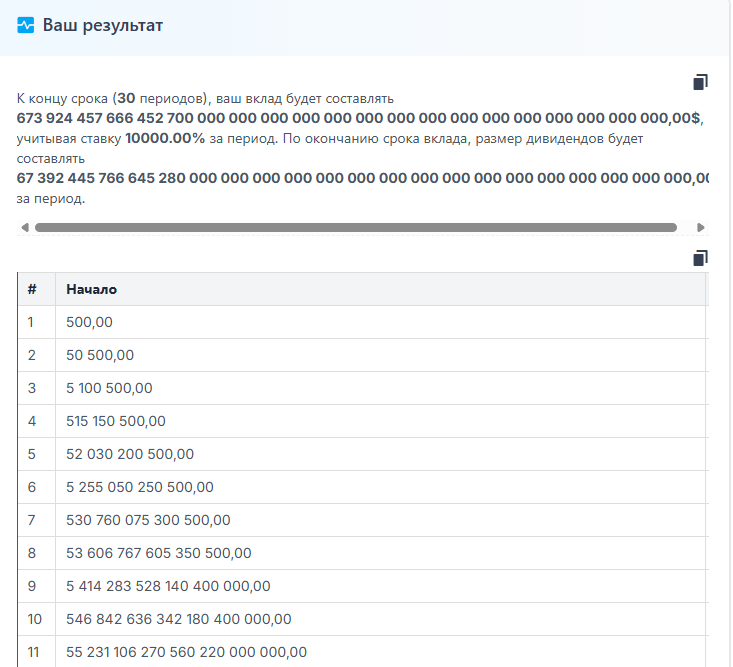The image size is (733, 667).
Task: Click row 5 value 52 030 200 500,00
Action: click(x=130, y=454)
